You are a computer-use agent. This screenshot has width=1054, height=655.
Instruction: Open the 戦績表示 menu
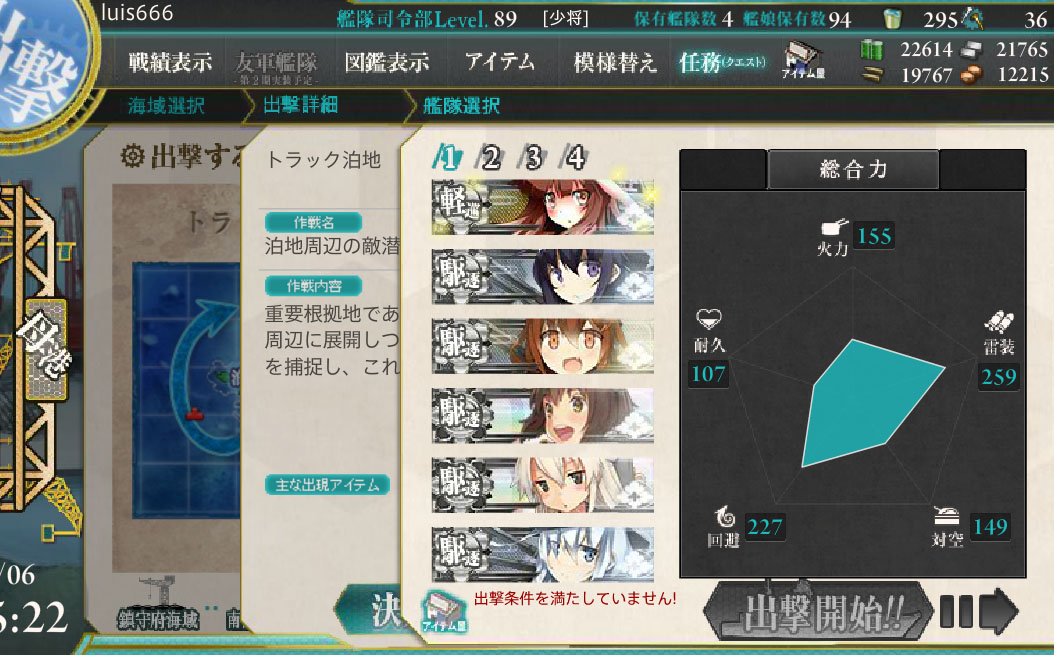tap(170, 63)
